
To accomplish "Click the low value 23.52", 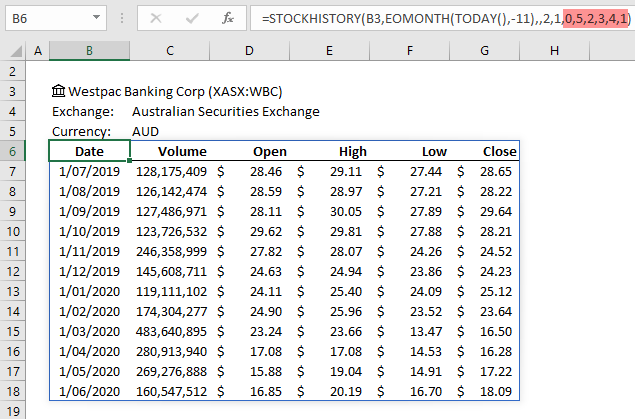I will coord(426,311).
